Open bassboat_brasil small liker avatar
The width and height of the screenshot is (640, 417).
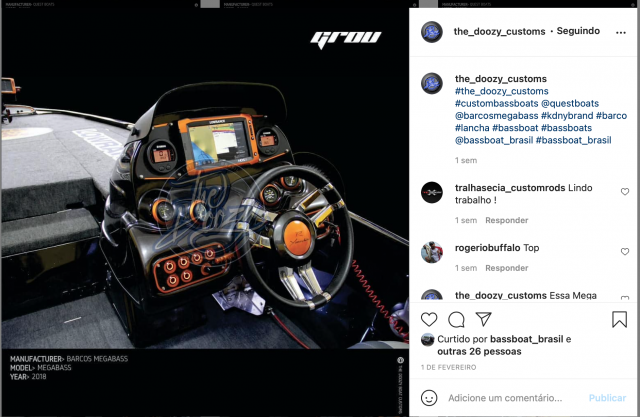427,339
